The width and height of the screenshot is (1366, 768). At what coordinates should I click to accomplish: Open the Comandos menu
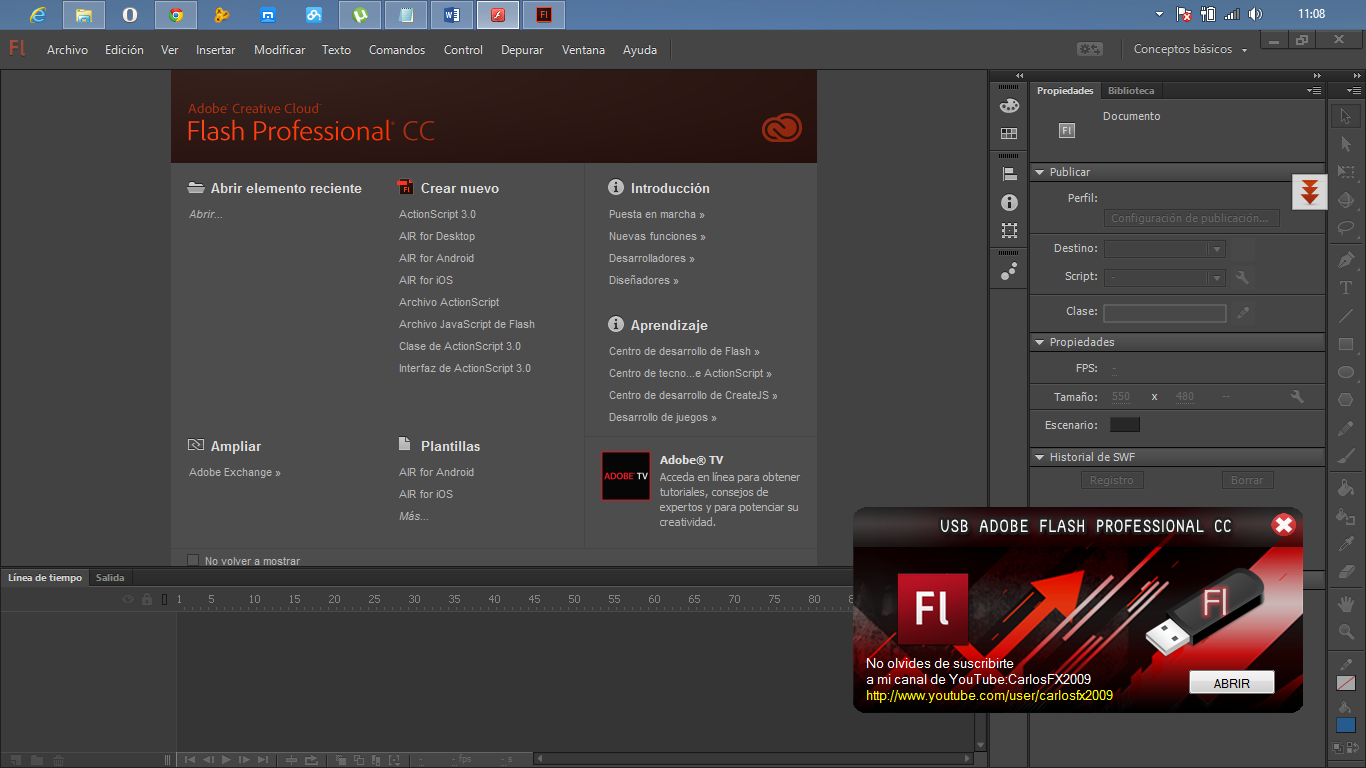[x=397, y=50]
